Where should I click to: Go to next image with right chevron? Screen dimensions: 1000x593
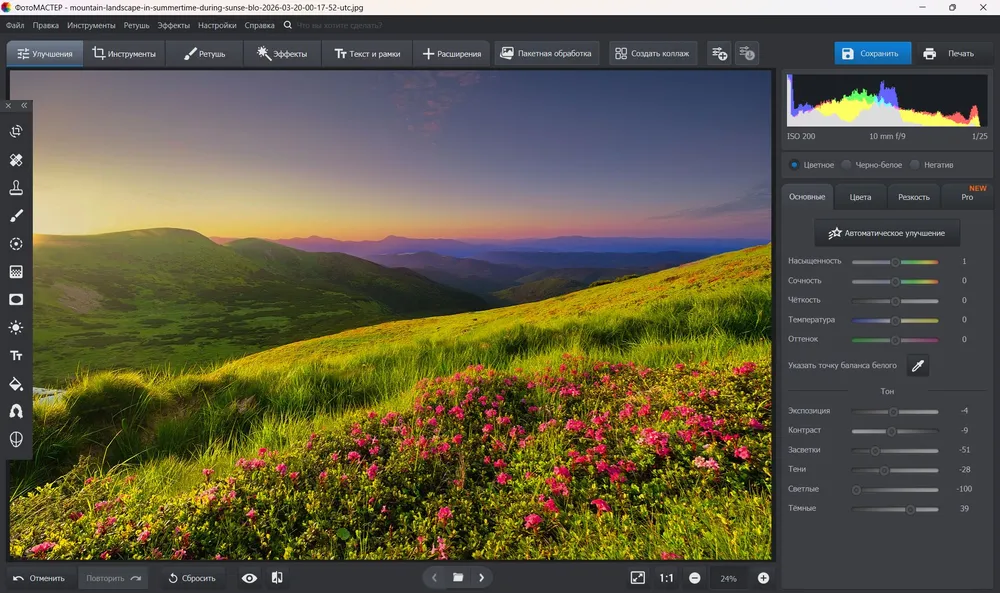(x=482, y=578)
